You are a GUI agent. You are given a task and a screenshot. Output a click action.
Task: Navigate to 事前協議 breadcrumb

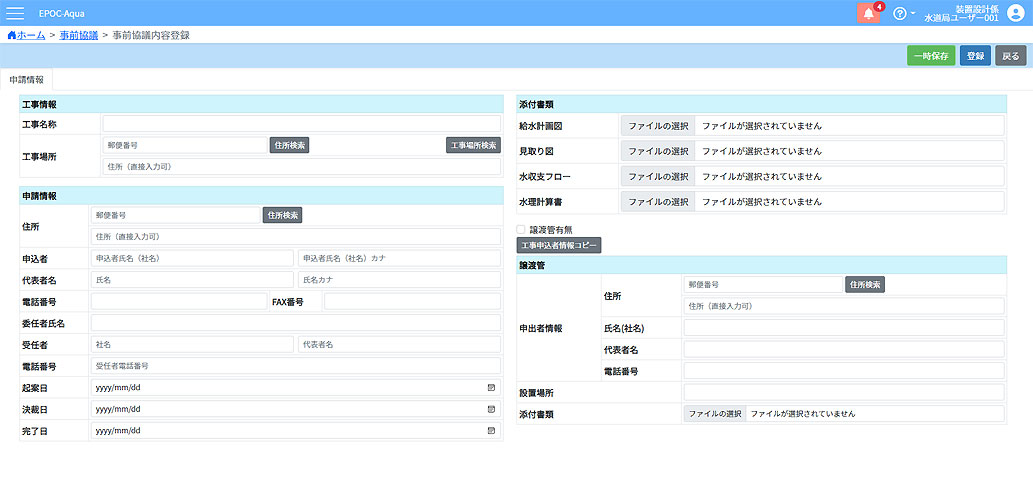tap(78, 35)
